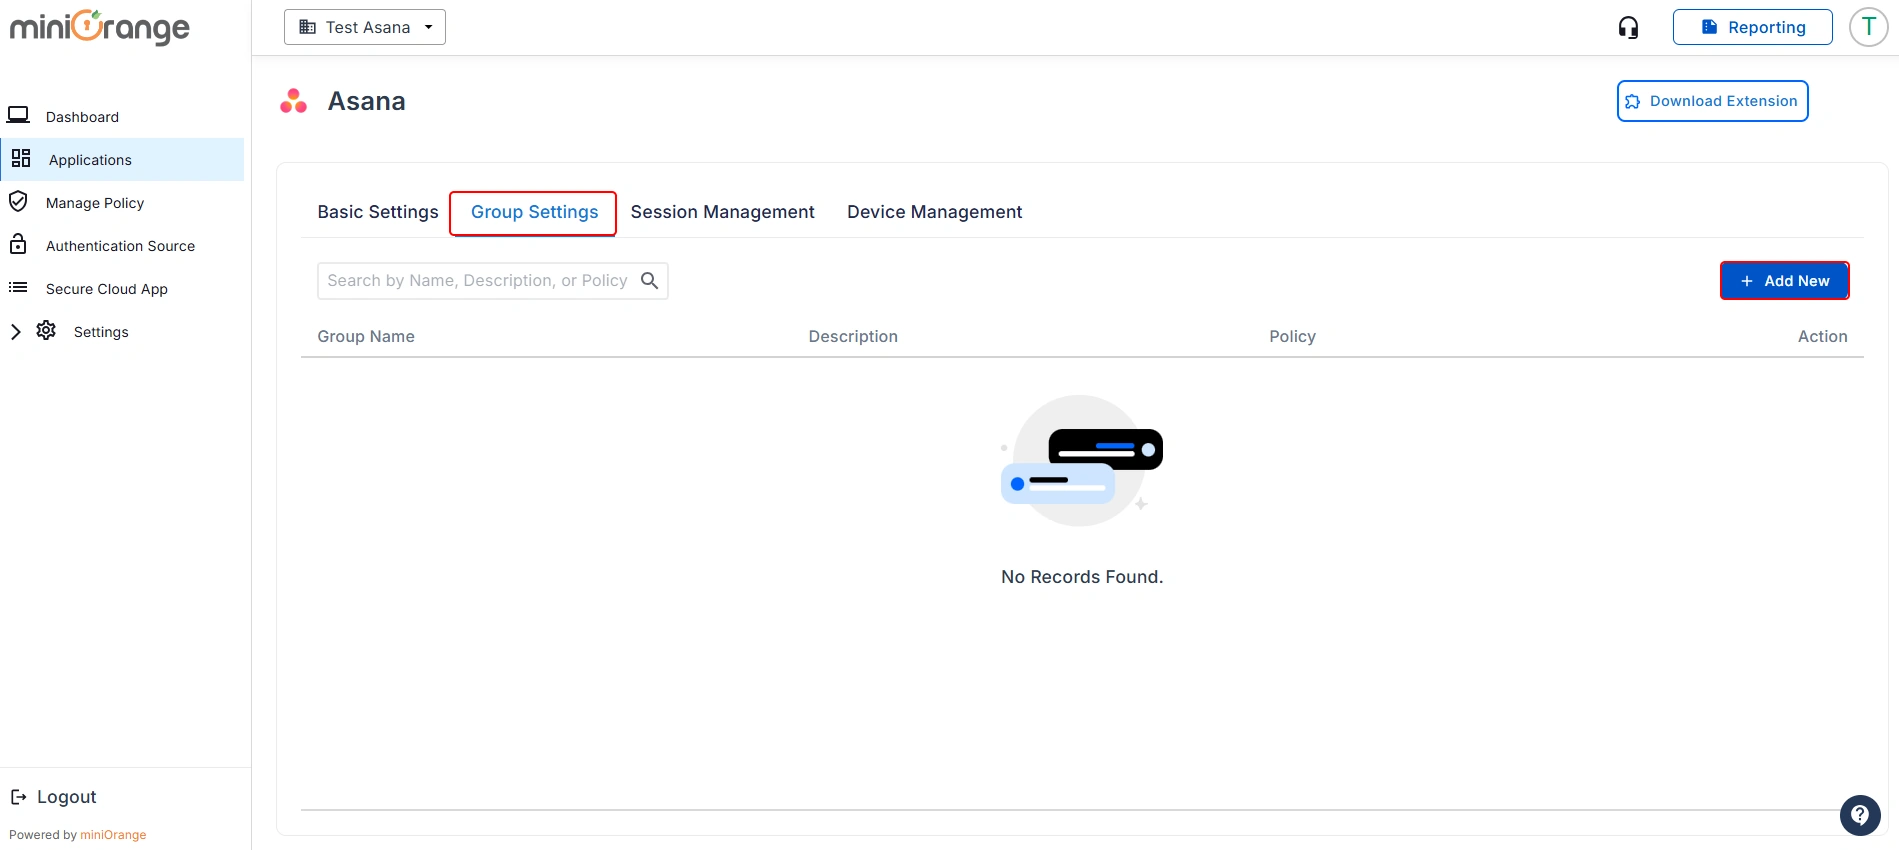Image resolution: width=1899 pixels, height=850 pixels.
Task: Click the miniOrange logo
Action: (100, 27)
